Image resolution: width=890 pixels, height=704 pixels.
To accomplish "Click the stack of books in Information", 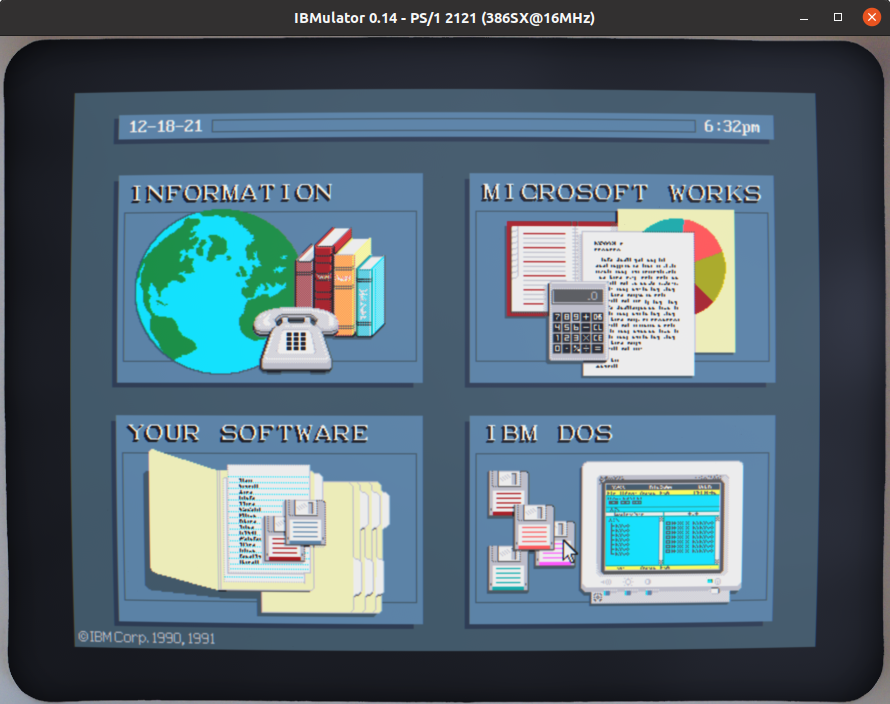I will [x=339, y=282].
